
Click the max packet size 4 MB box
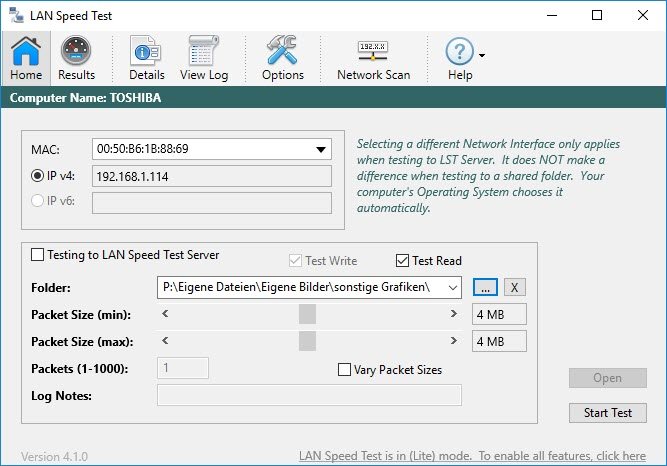(x=499, y=341)
